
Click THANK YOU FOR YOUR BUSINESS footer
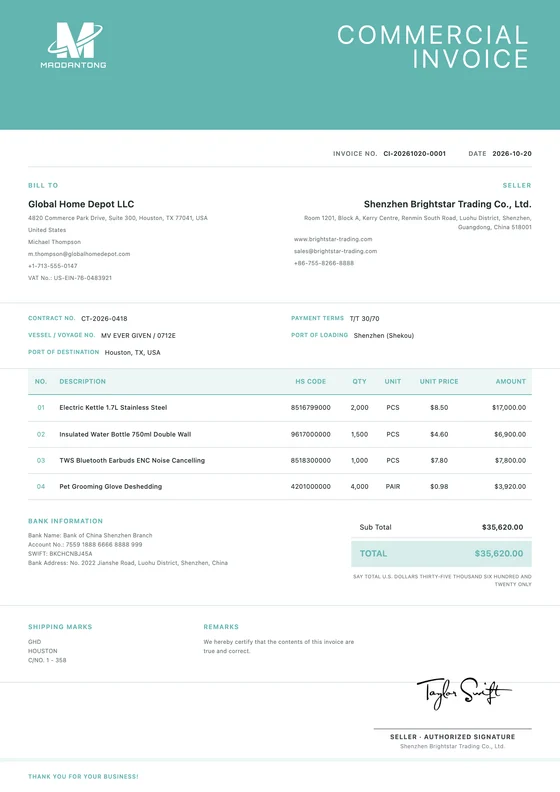click(x=83, y=776)
